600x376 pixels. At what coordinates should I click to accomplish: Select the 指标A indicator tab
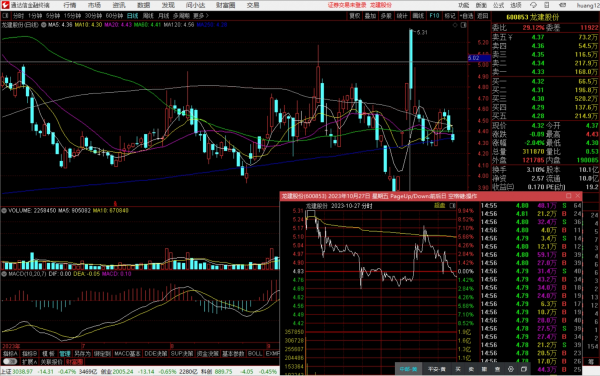(9, 354)
